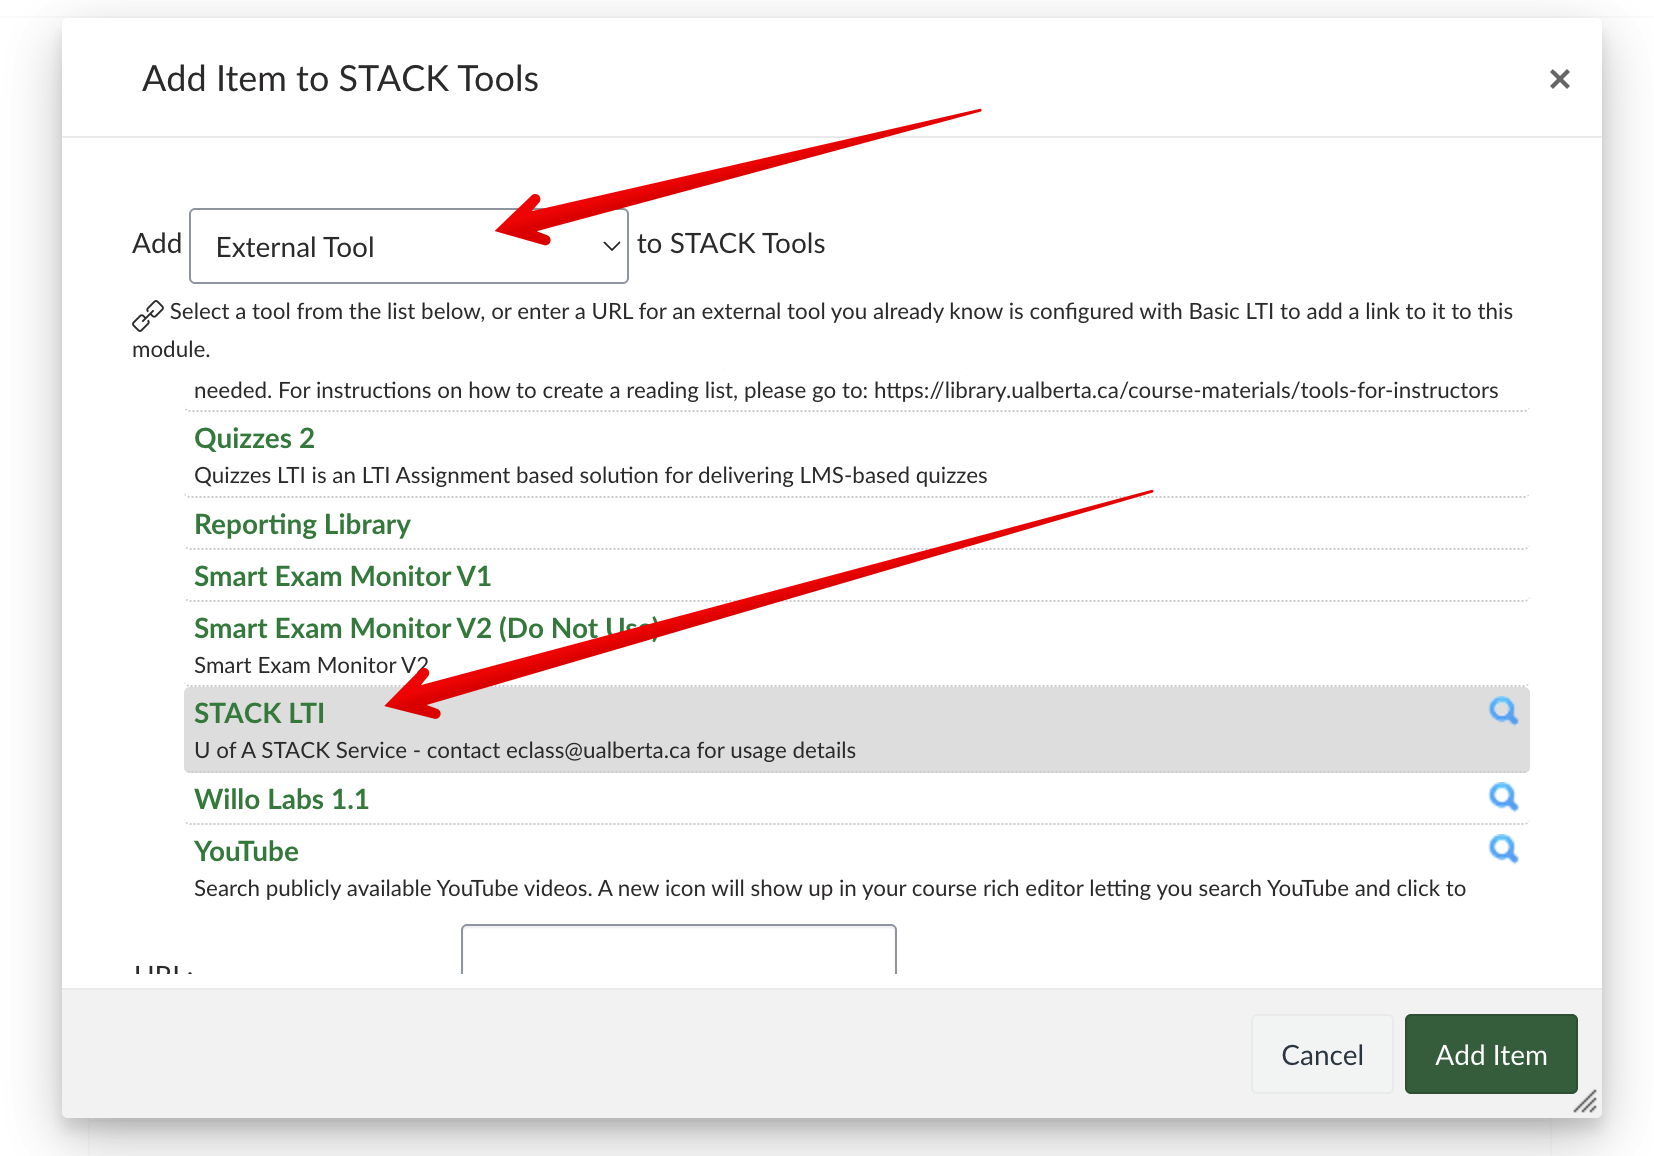The height and width of the screenshot is (1156, 1654).
Task: Choose Willo Labs 1.1 from list
Action: click(281, 799)
